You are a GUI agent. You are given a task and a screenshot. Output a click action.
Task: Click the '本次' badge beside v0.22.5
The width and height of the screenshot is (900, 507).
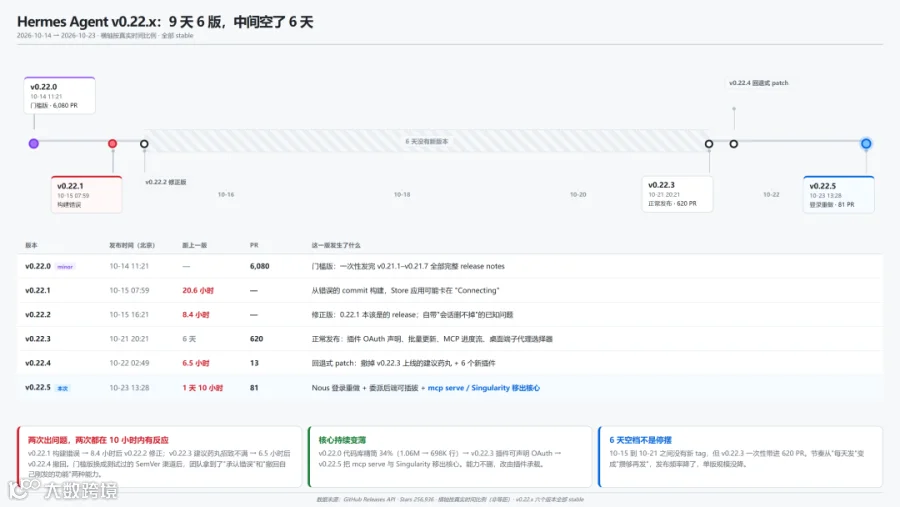[63, 388]
